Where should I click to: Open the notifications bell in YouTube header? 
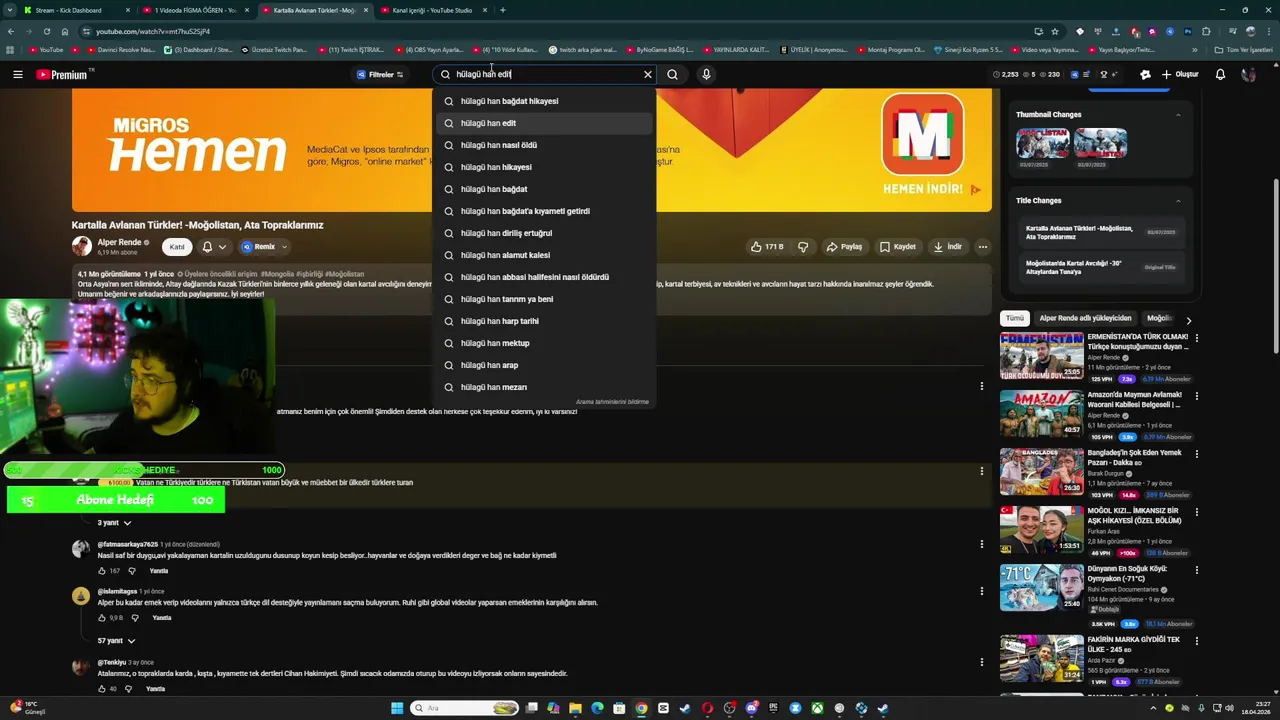(x=1220, y=74)
